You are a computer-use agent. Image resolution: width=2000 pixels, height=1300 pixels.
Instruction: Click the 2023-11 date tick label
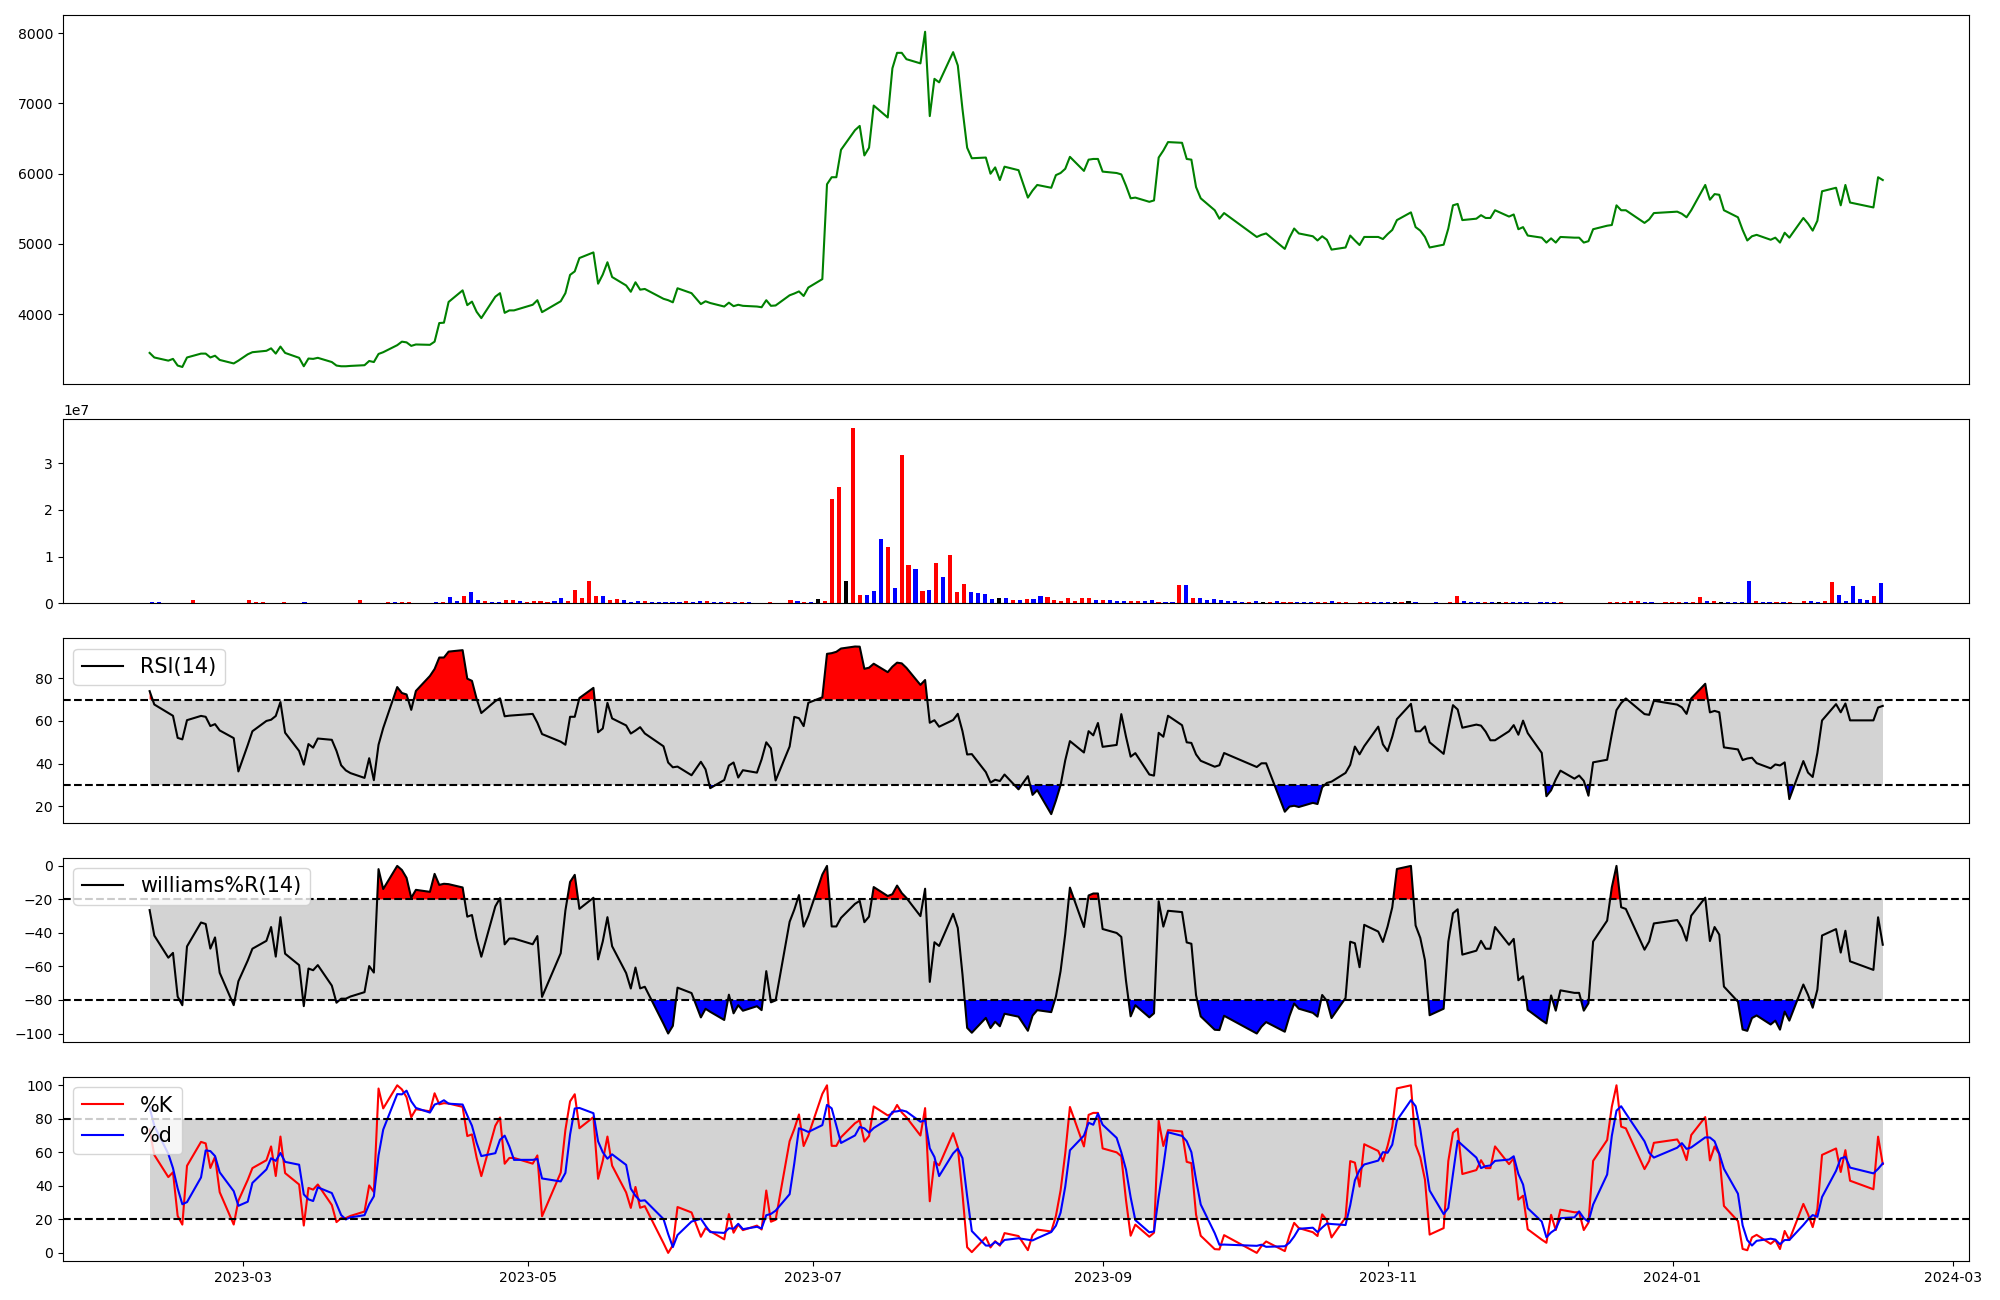[1388, 1277]
